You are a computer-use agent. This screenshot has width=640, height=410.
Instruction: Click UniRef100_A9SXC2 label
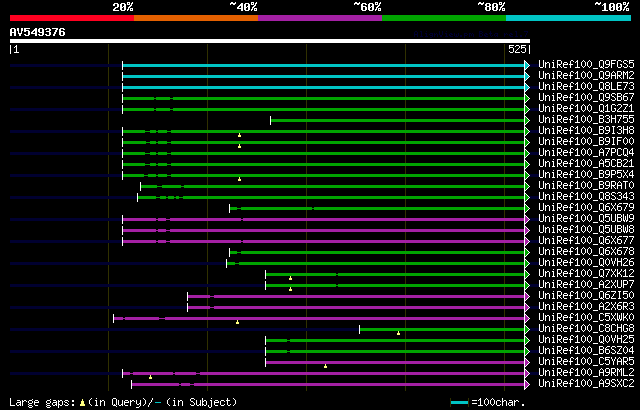[586, 384]
